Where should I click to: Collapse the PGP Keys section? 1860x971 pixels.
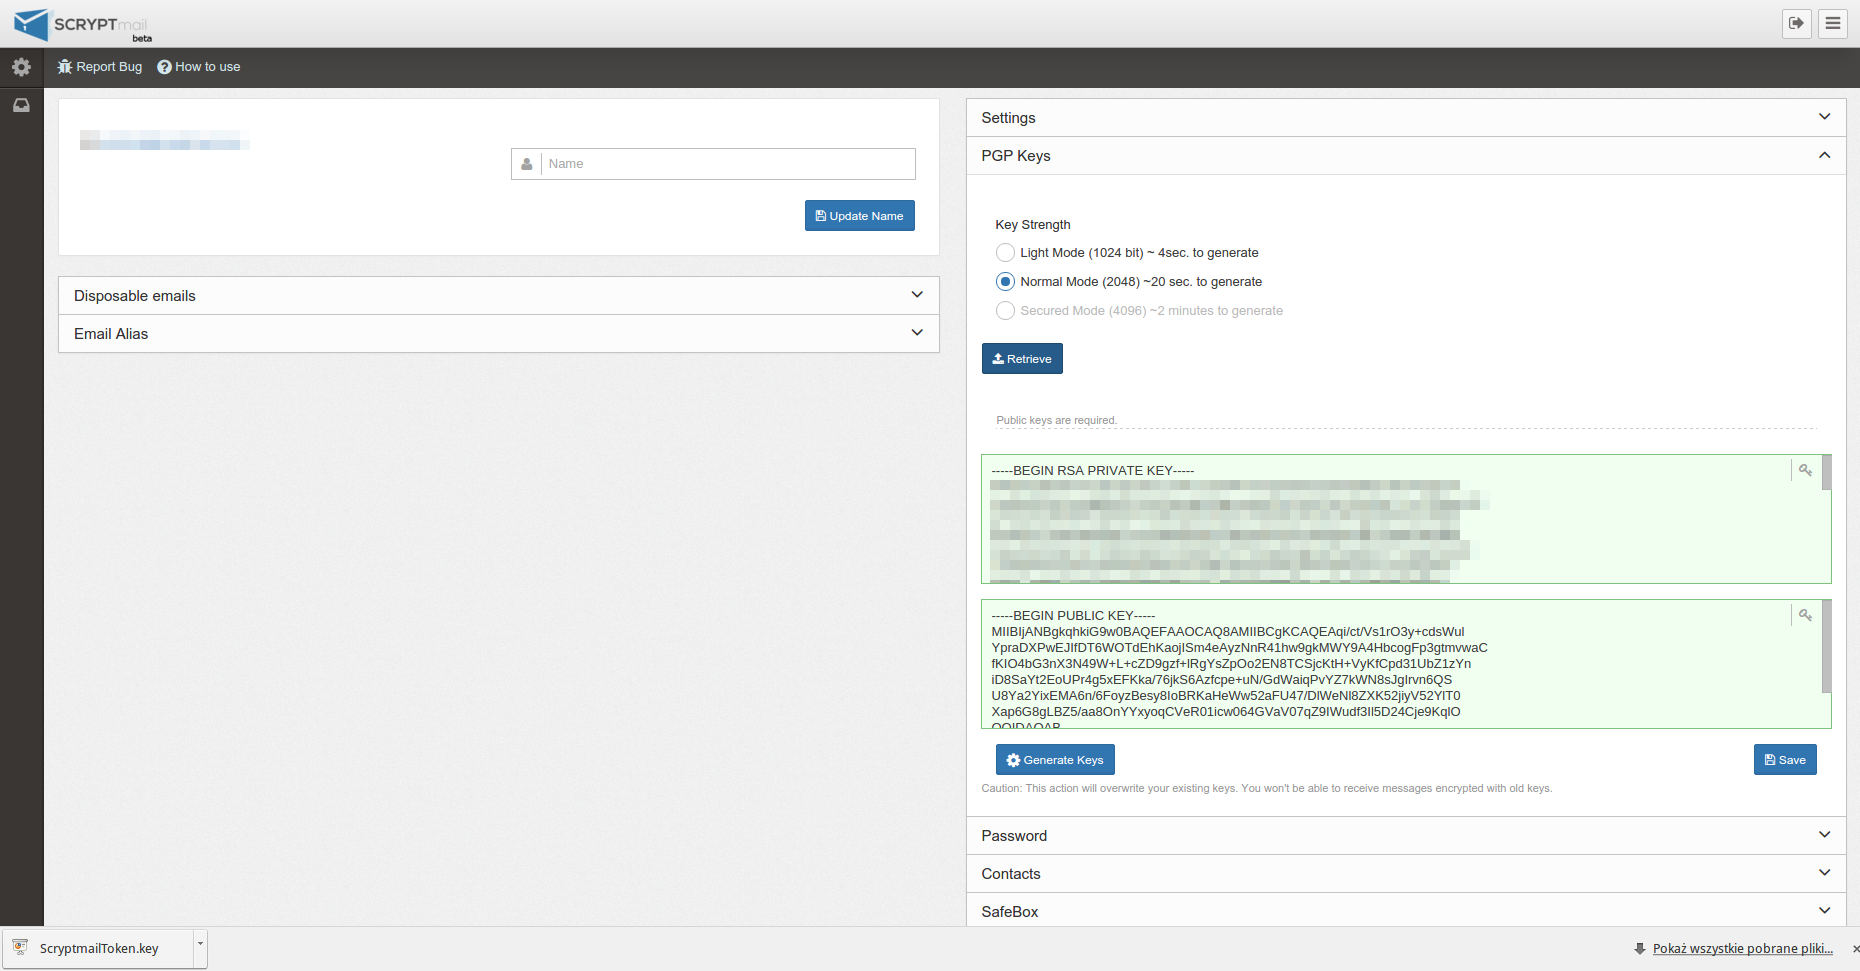coord(1406,156)
